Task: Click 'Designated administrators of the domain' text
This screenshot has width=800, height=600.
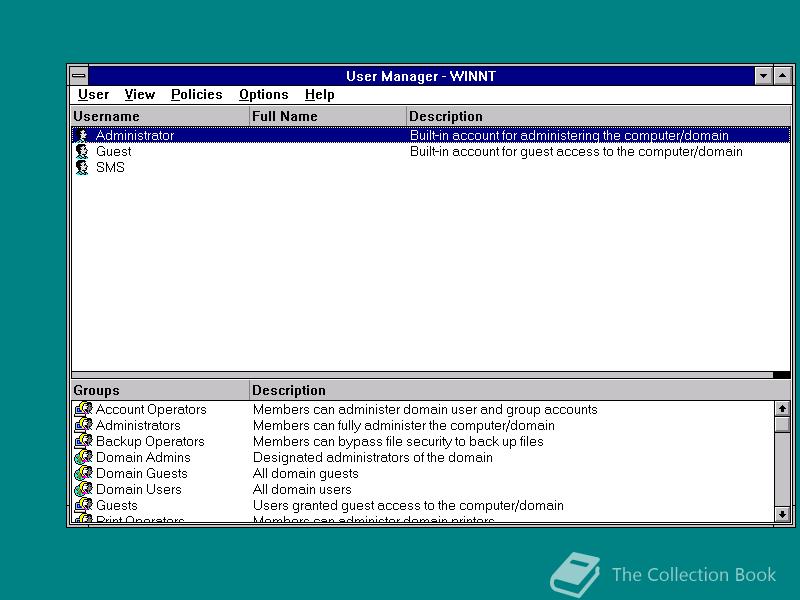Action: click(x=372, y=457)
